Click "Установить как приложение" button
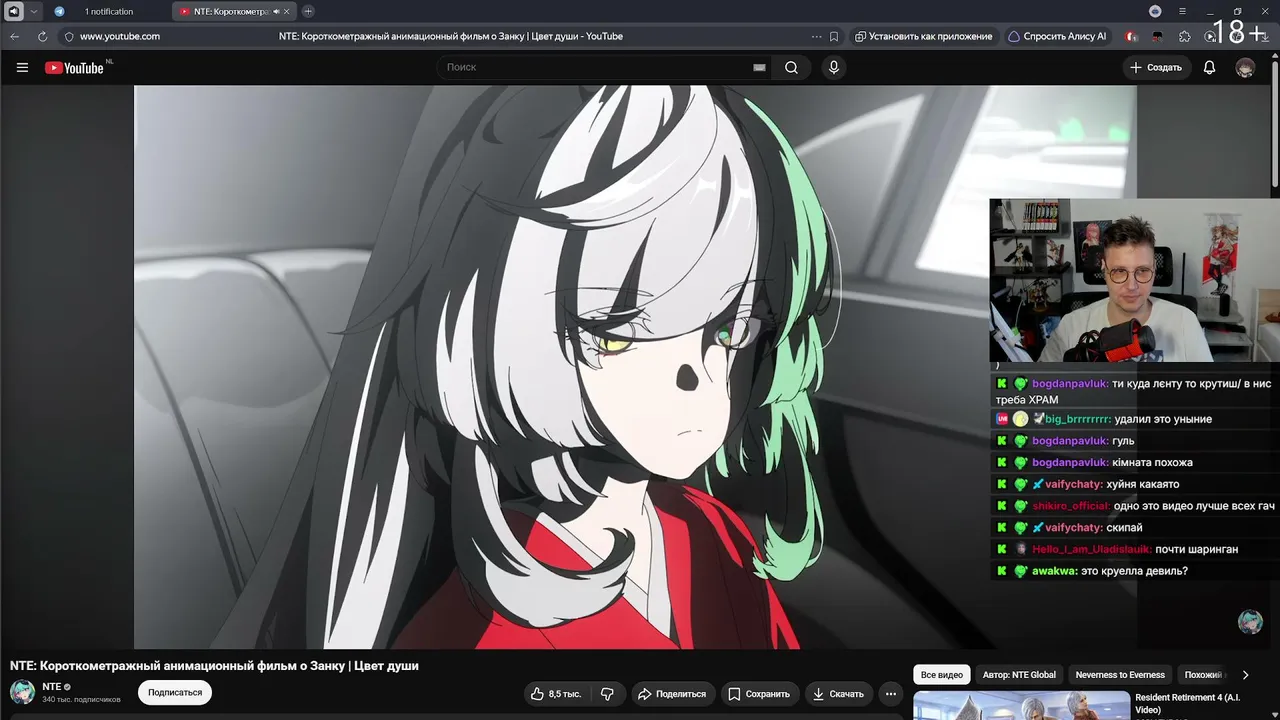 tap(923, 36)
